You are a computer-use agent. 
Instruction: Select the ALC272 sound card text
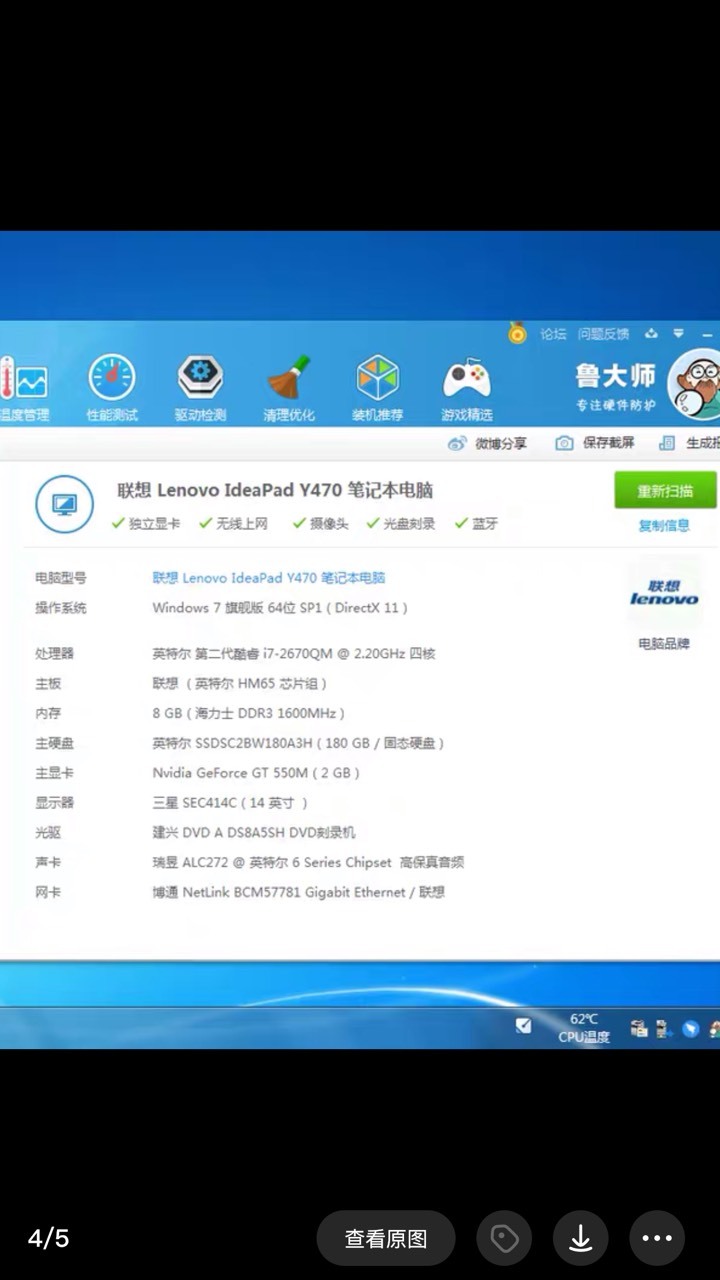point(308,863)
